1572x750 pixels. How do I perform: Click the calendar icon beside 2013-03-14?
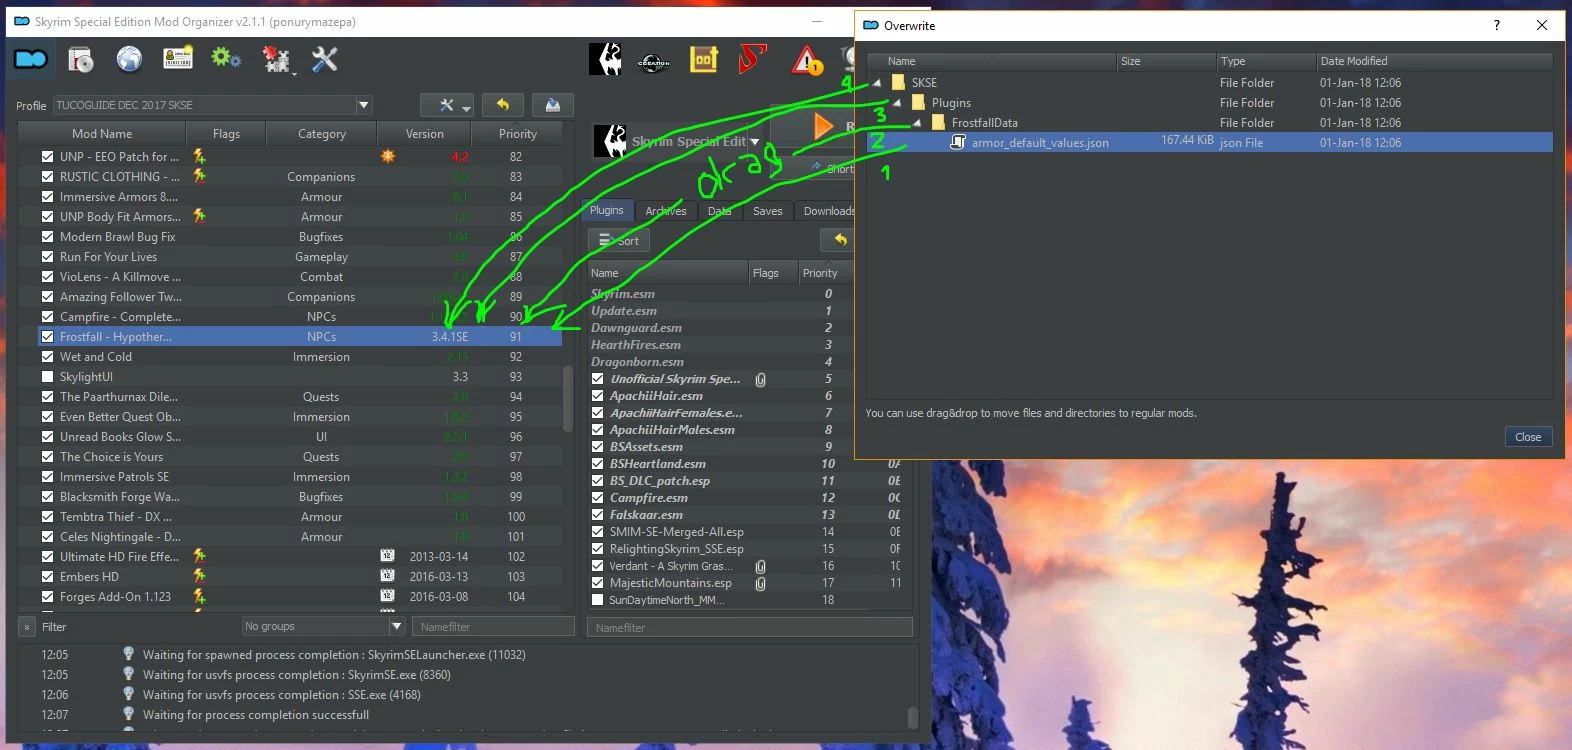pyautogui.click(x=387, y=556)
